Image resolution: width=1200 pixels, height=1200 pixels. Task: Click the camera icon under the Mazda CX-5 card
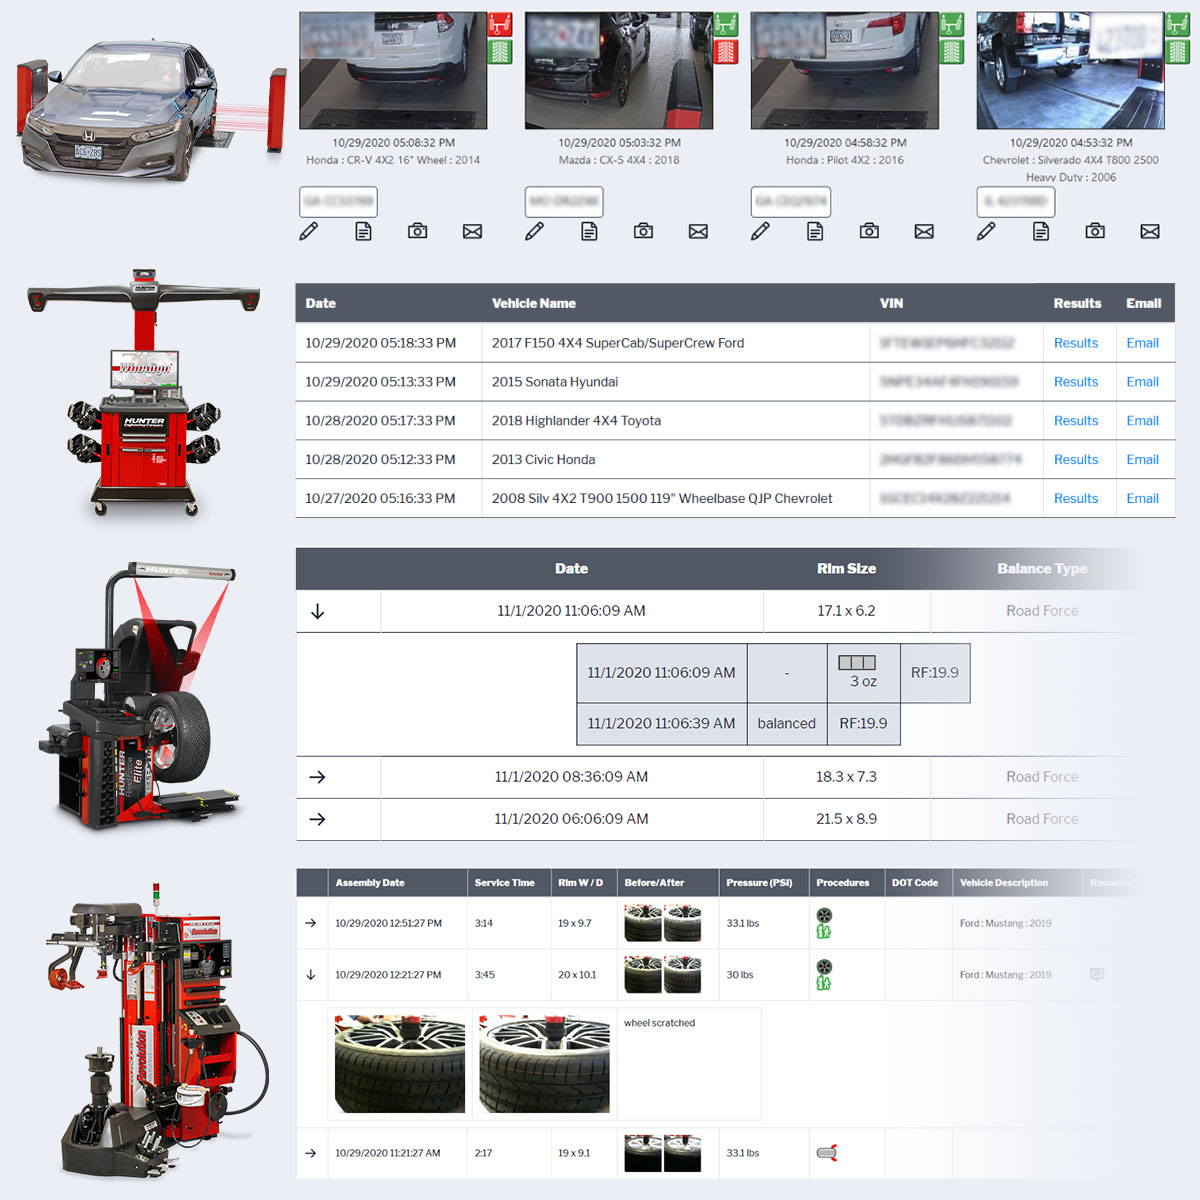644,231
